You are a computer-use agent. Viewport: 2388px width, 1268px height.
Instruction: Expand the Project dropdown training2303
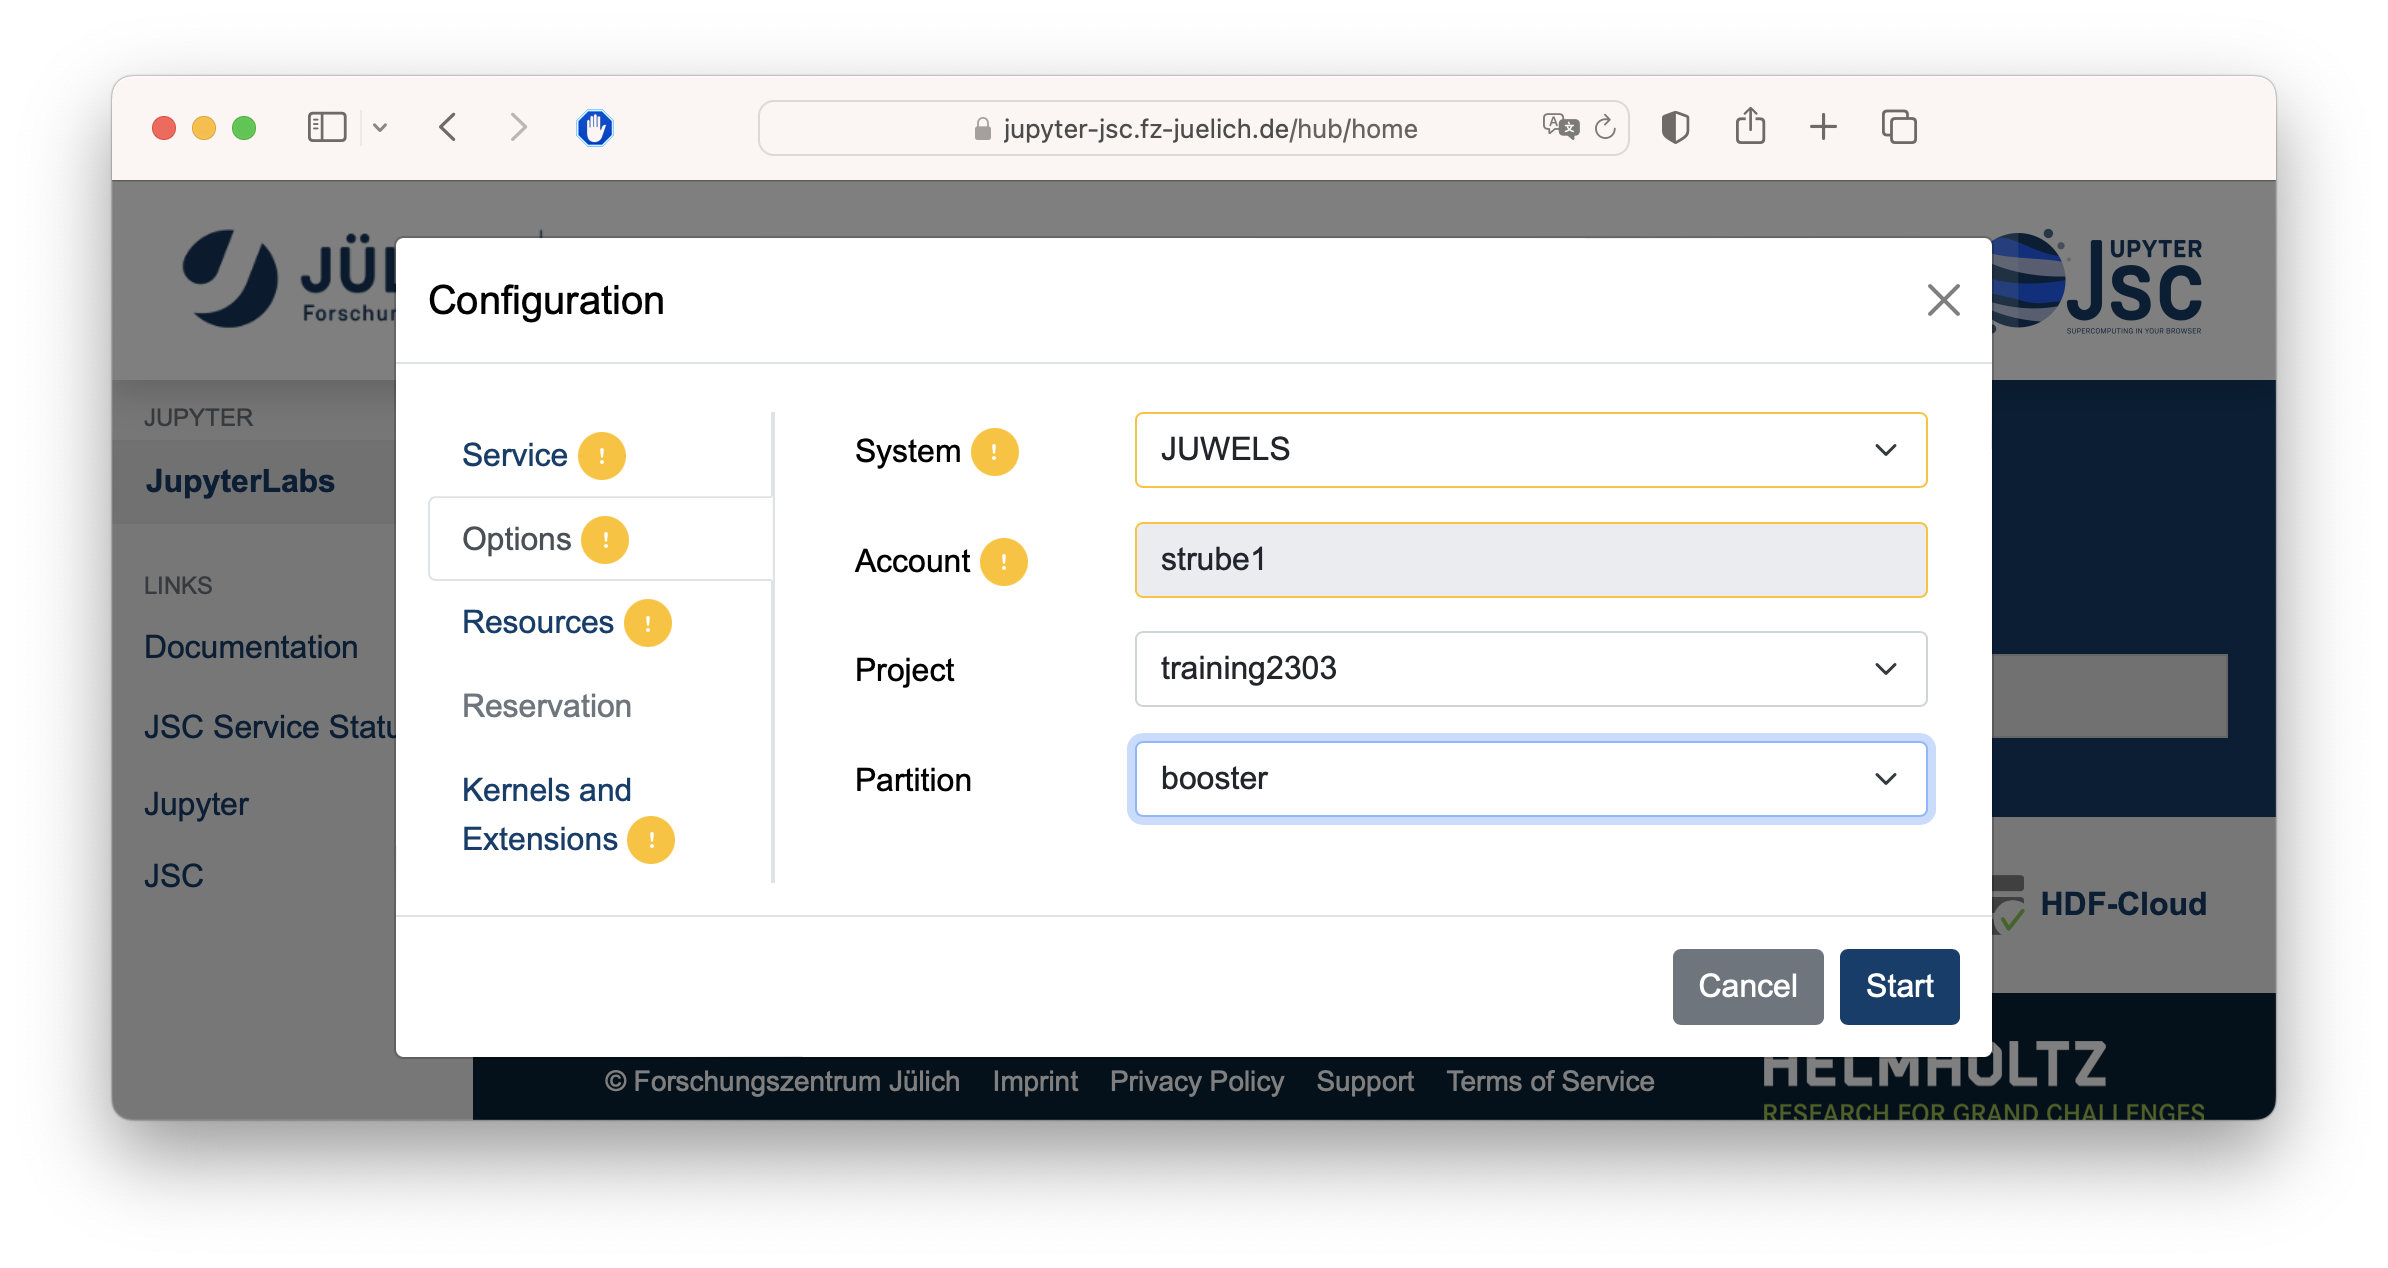point(1530,669)
